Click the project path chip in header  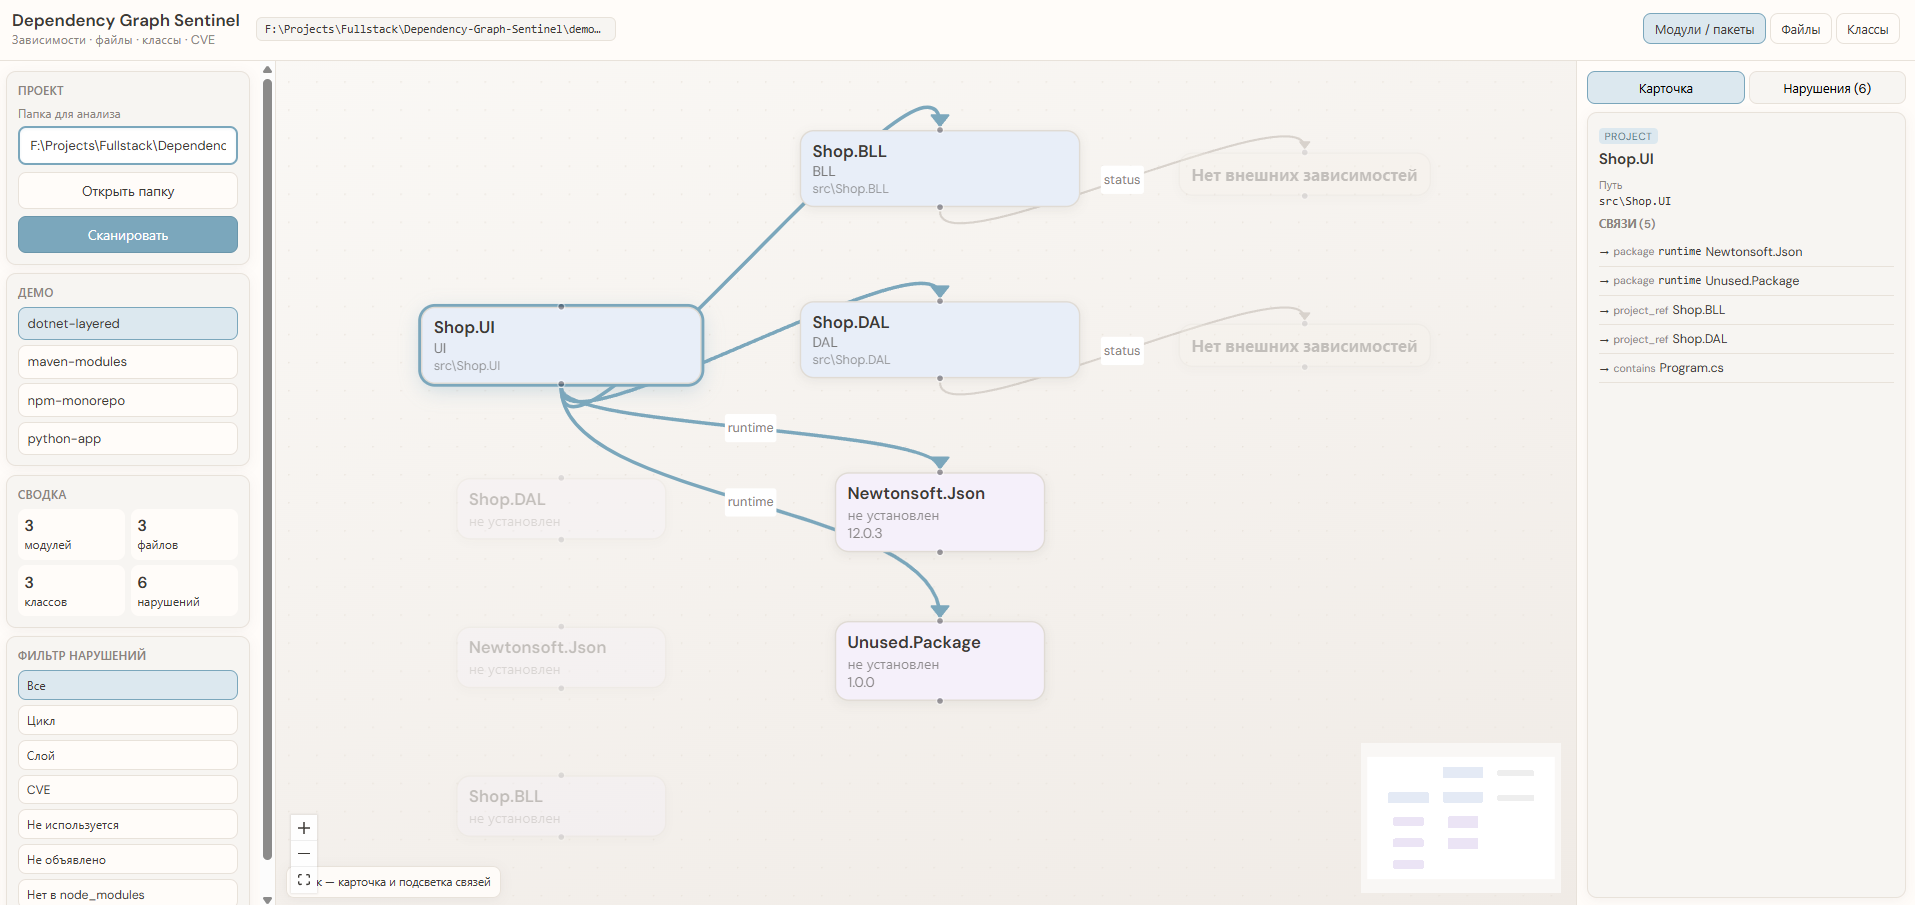(x=435, y=29)
